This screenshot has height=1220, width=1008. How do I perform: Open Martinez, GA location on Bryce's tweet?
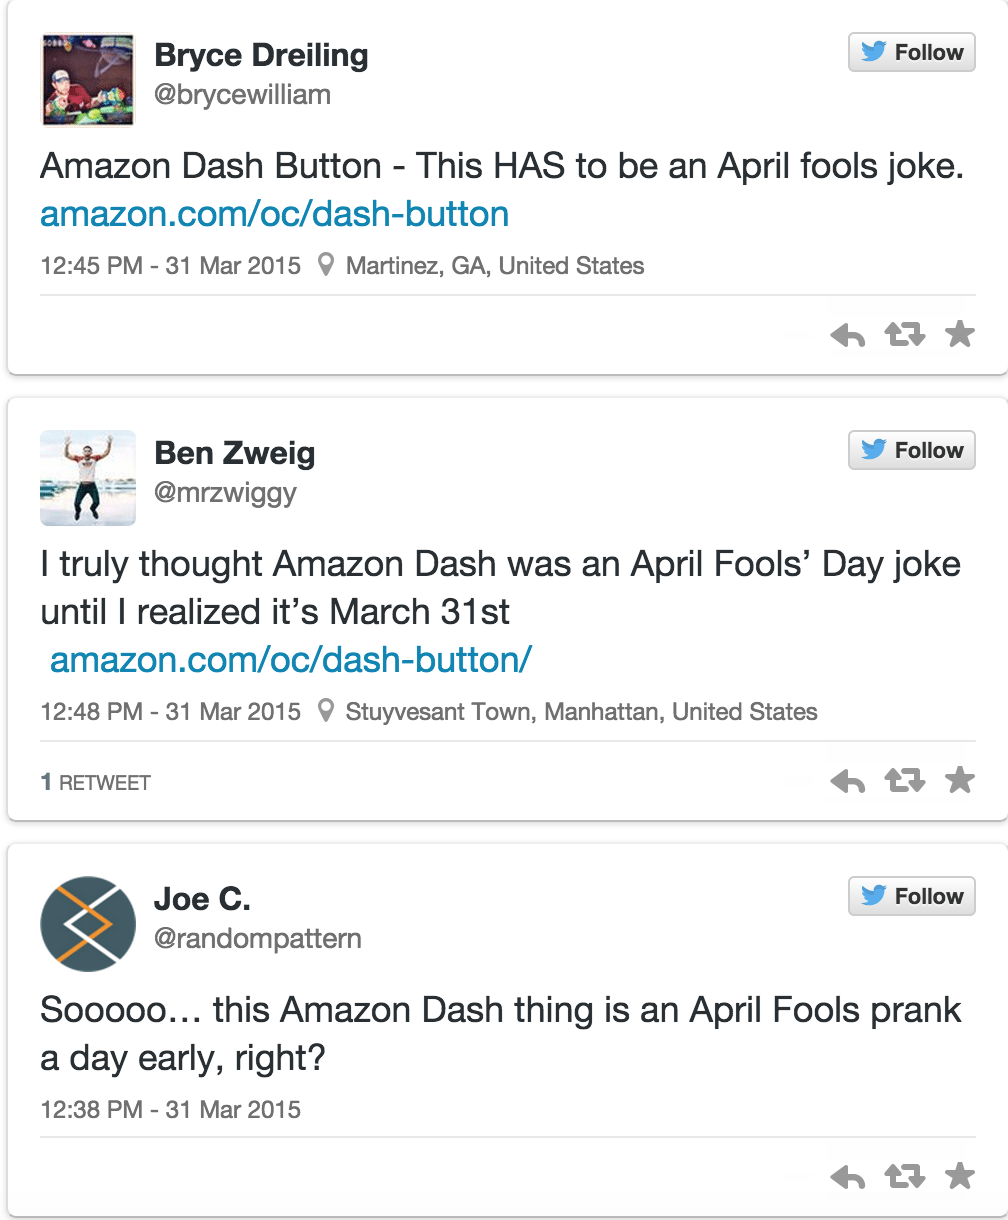tap(494, 266)
